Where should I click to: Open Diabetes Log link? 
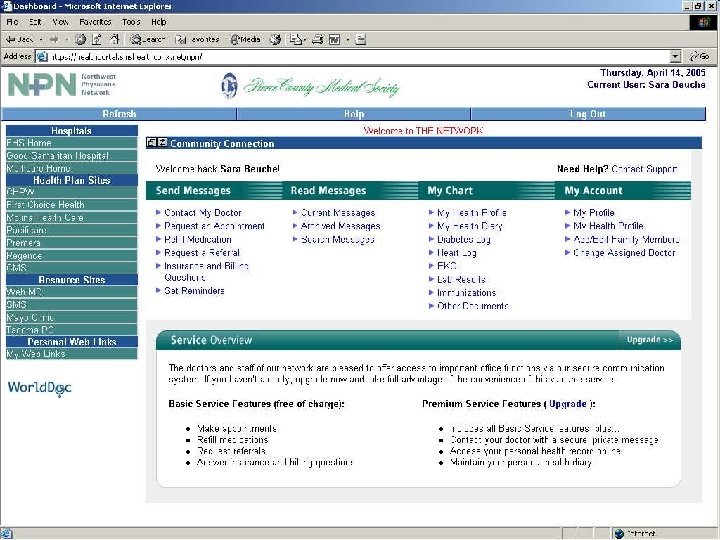[x=463, y=239]
